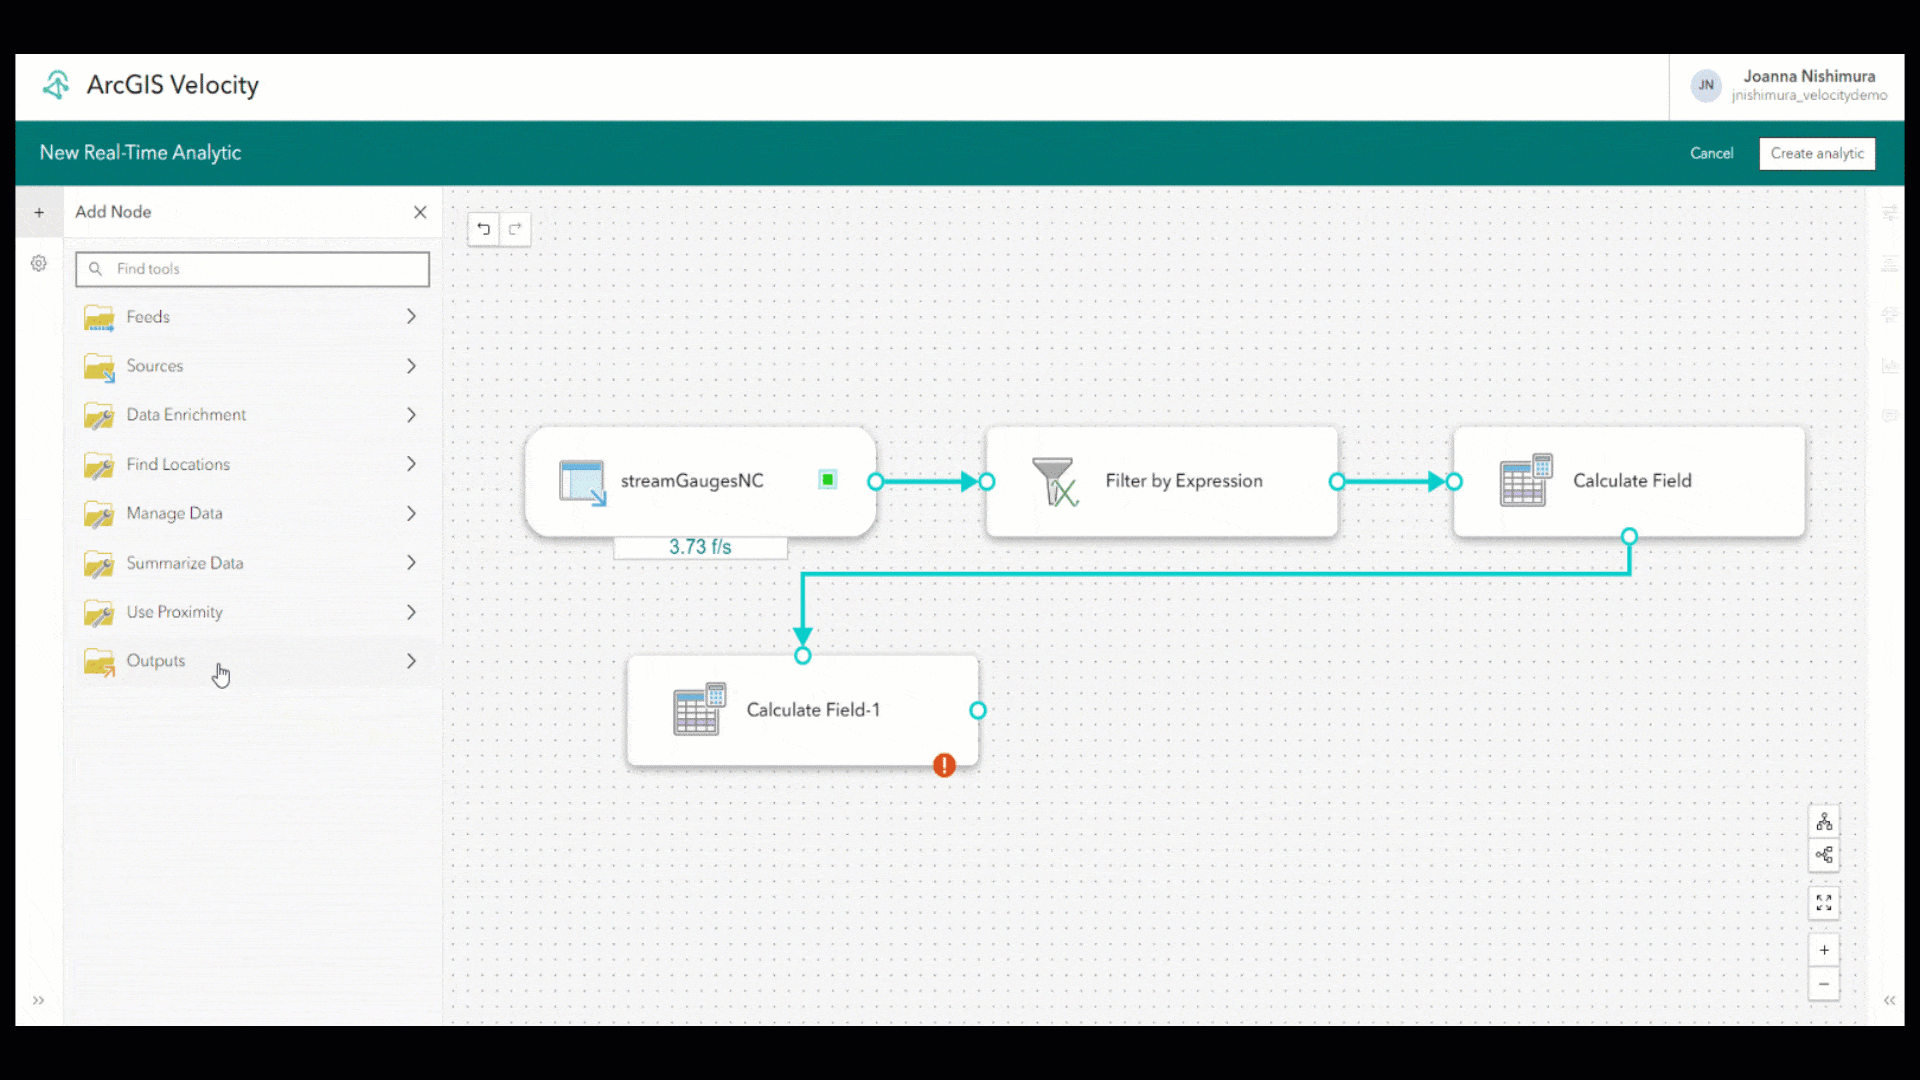Screen dimensions: 1920x1080
Task: Select the Filter by Expression node icon
Action: 1057,480
